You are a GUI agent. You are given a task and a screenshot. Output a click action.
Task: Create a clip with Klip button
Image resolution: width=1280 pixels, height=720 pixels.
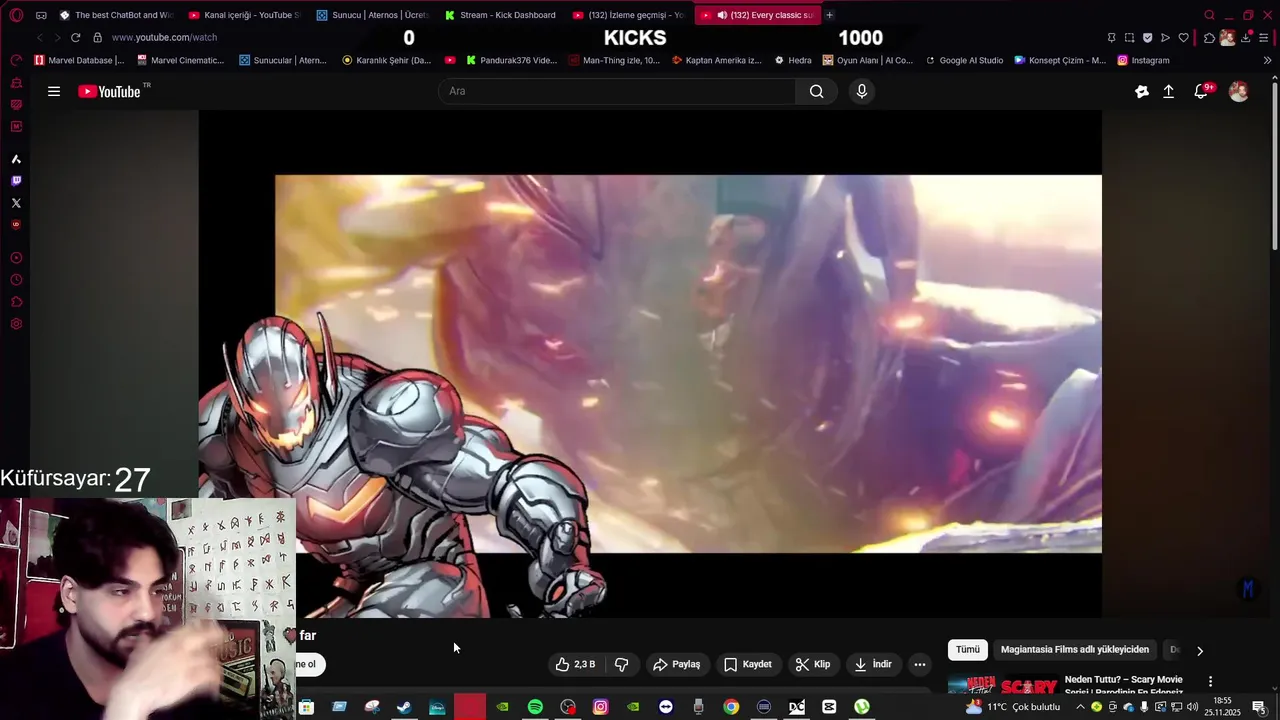point(813,664)
